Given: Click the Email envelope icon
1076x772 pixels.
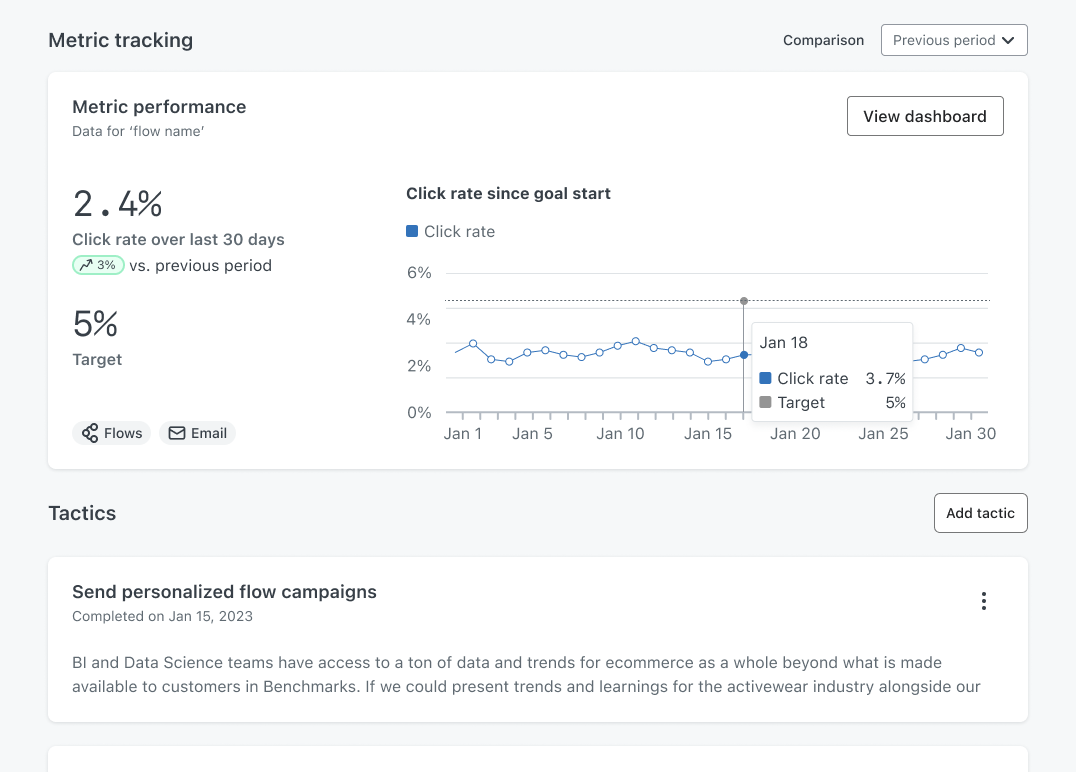Looking at the screenshot, I should [x=177, y=433].
